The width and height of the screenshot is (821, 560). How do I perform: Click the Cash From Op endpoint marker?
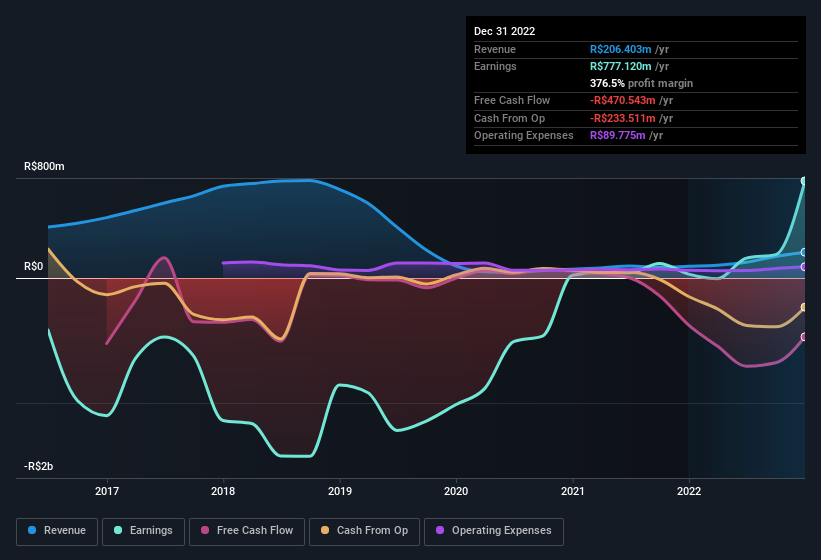pyautogui.click(x=804, y=307)
